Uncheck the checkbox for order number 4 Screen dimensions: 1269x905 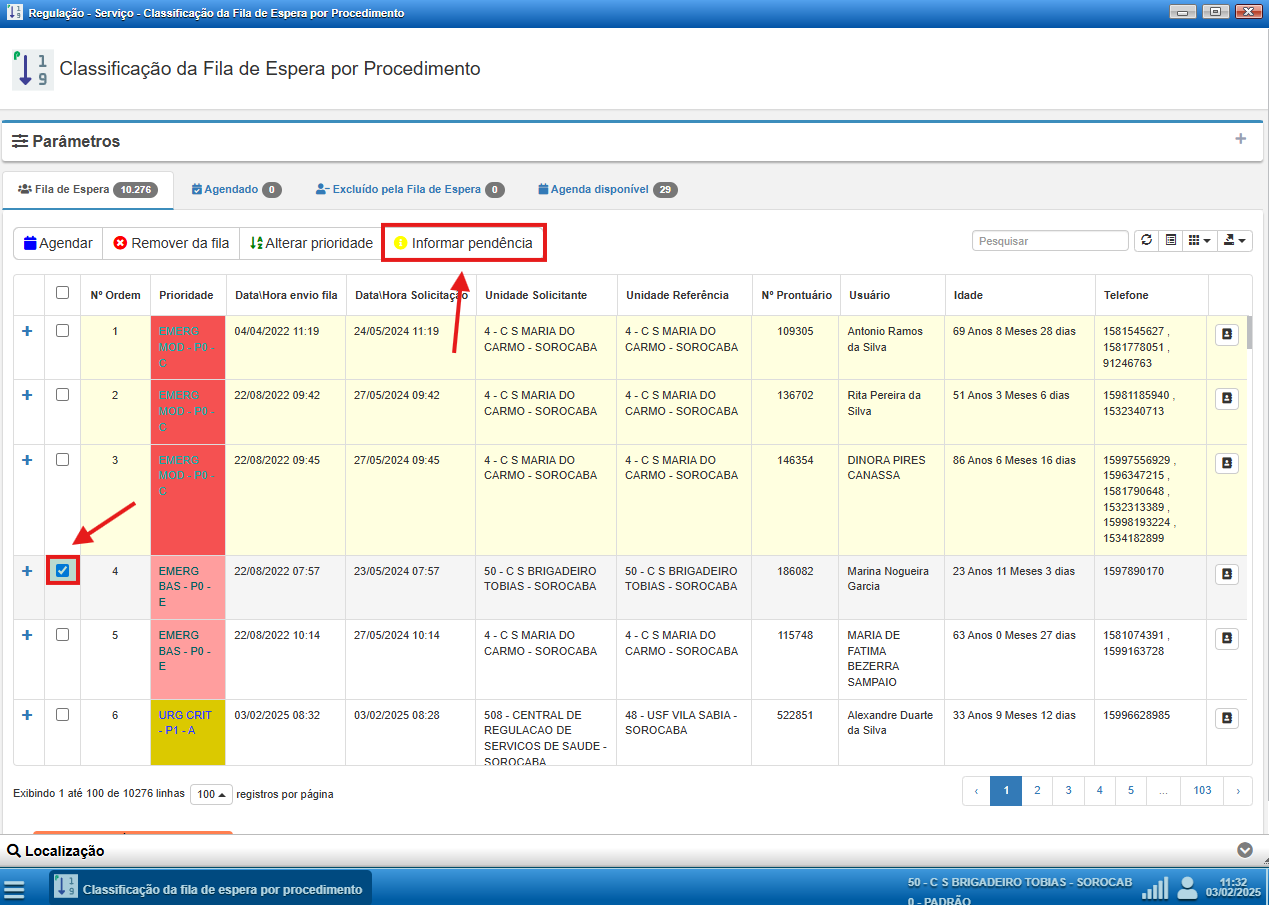(62, 570)
